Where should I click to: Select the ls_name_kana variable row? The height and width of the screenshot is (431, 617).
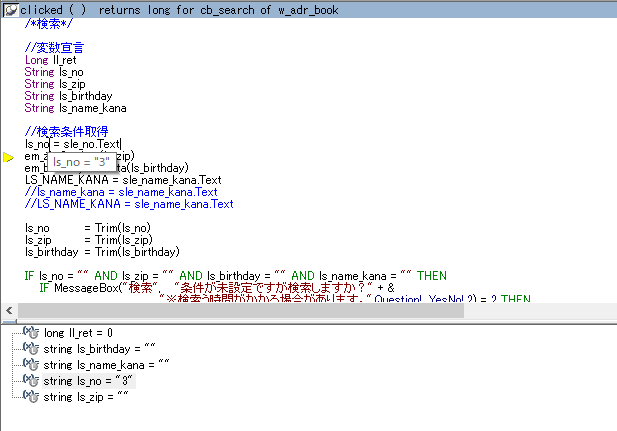coord(106,364)
